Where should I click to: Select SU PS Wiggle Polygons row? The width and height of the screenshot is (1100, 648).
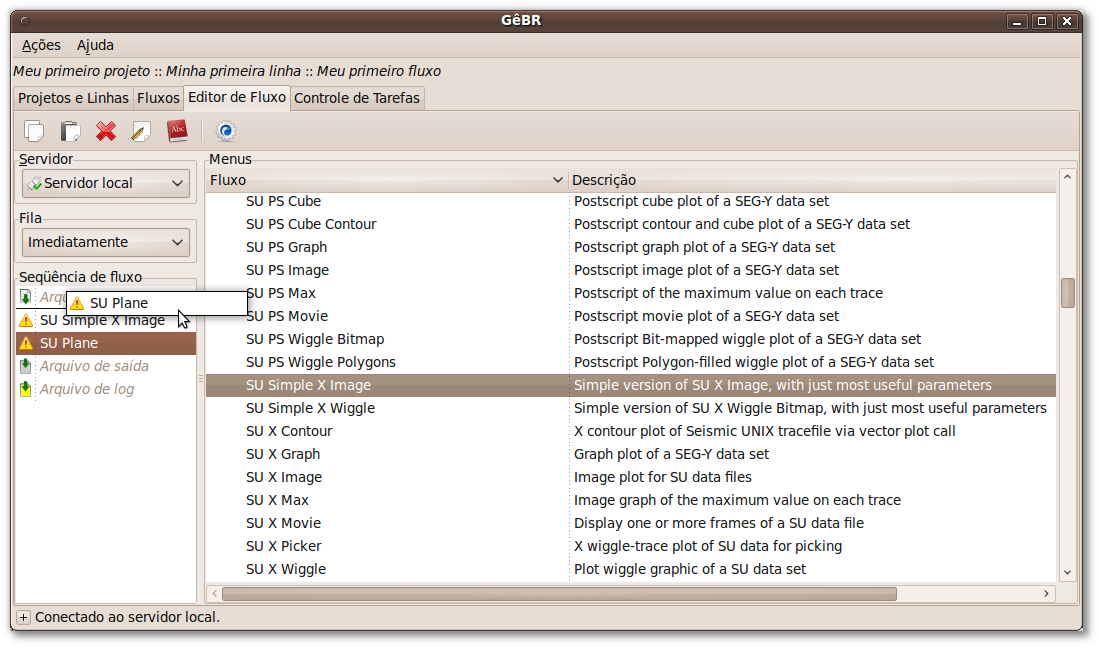point(631,363)
